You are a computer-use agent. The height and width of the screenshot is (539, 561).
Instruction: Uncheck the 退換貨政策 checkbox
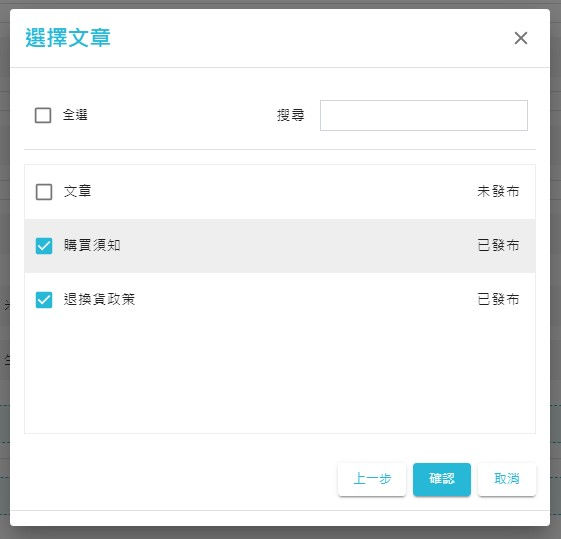click(x=44, y=300)
